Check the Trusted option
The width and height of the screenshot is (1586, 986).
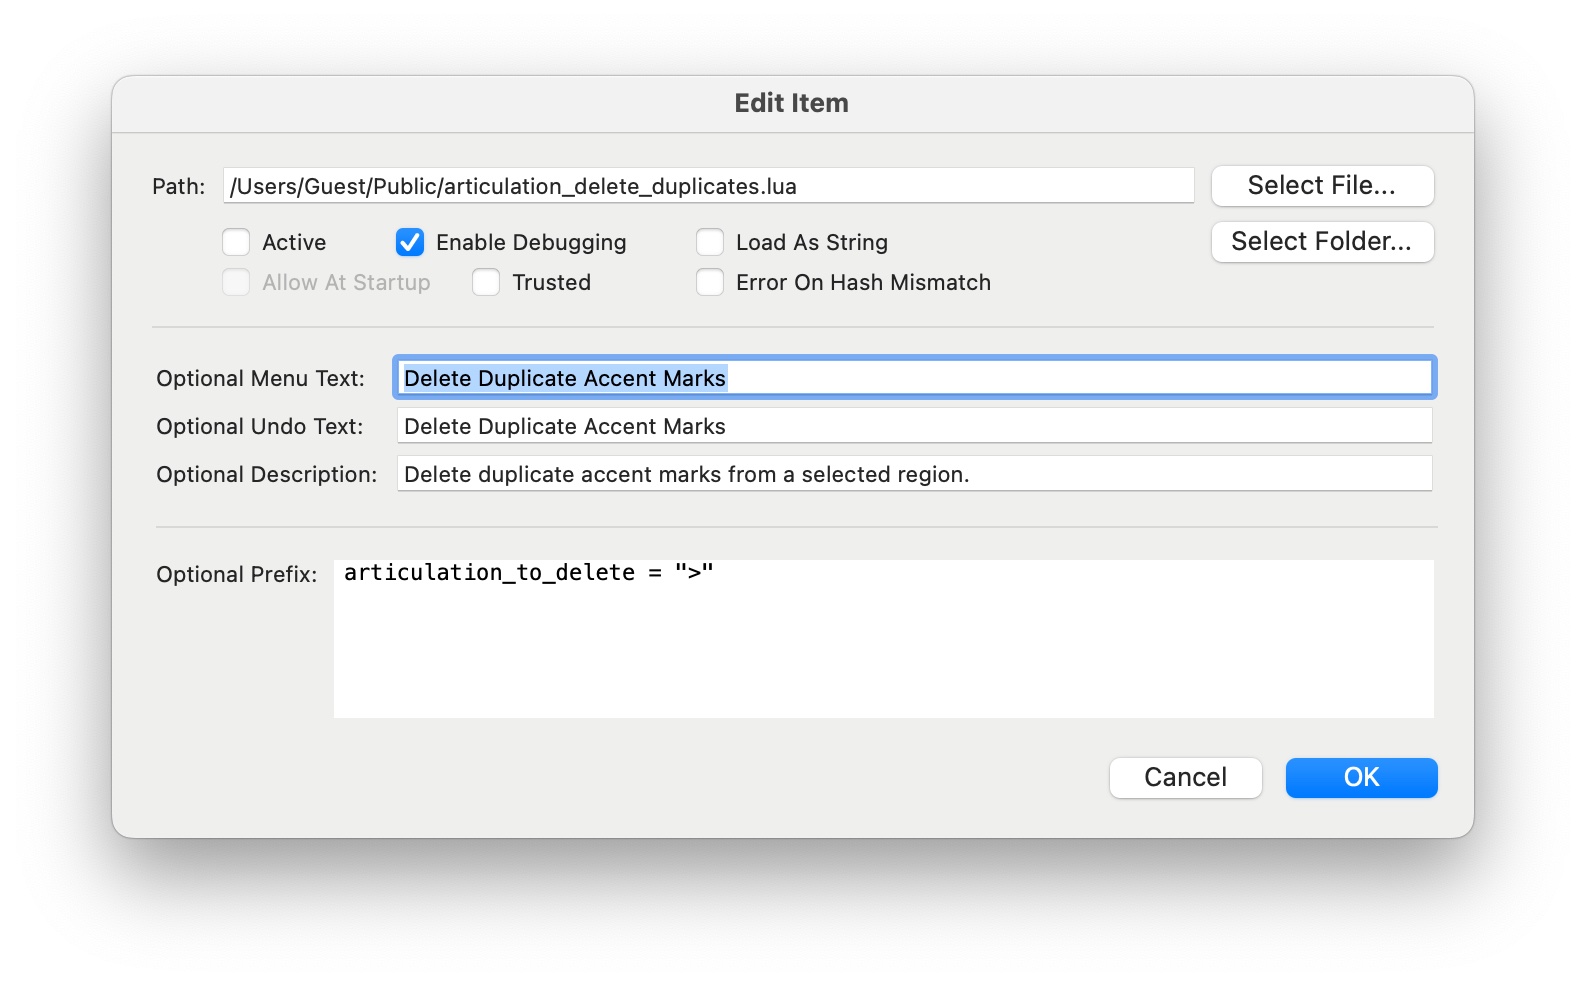(486, 283)
